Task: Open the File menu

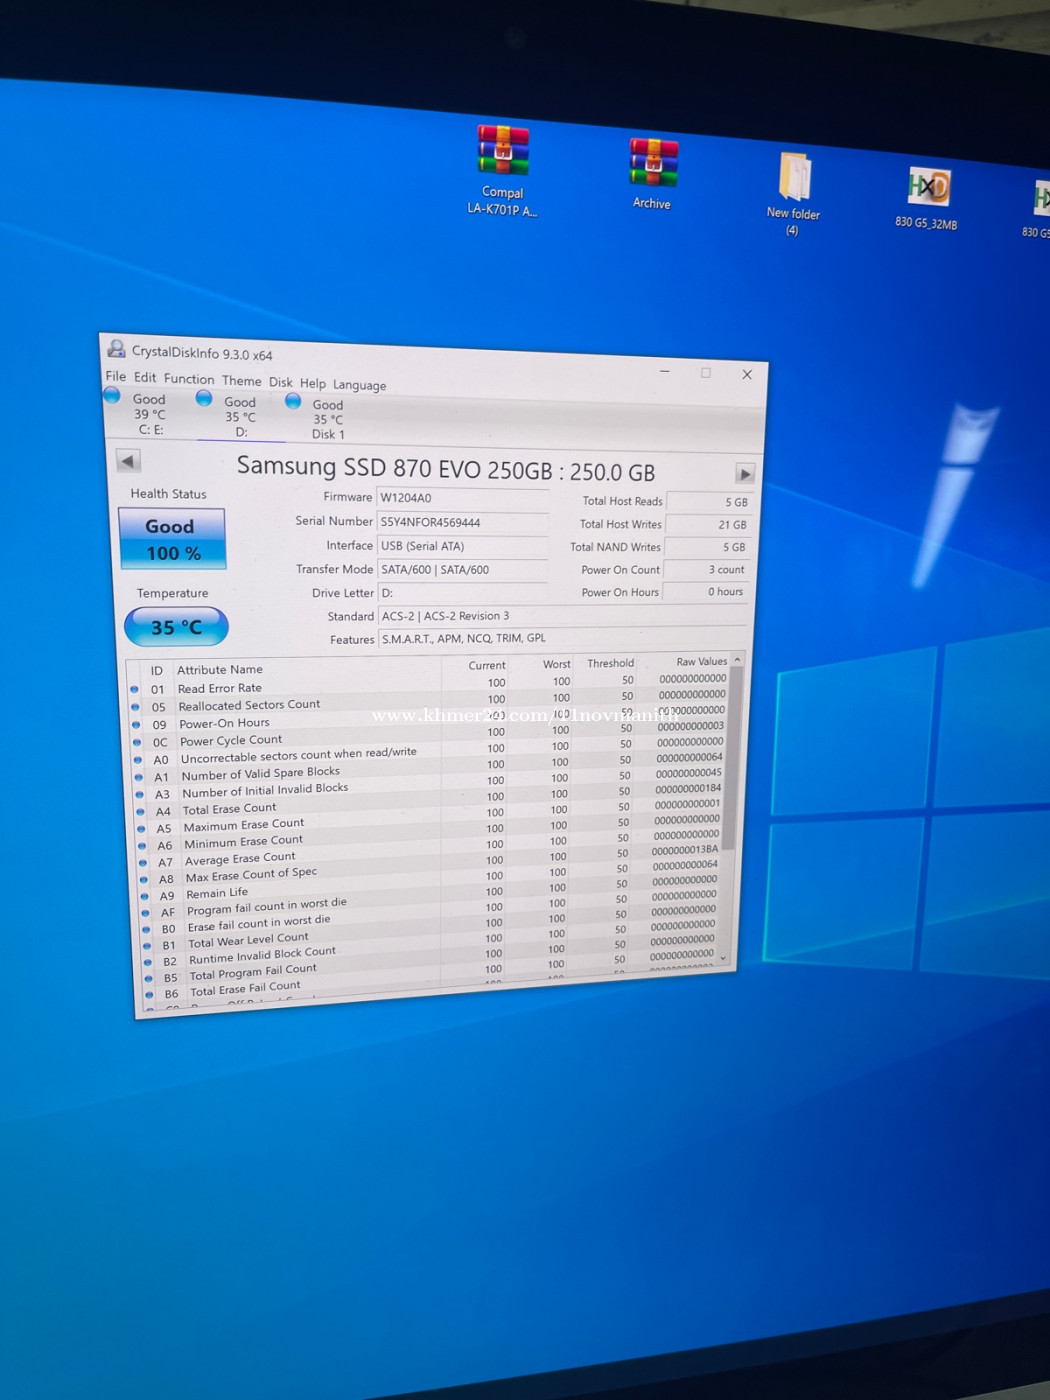Action: (116, 377)
